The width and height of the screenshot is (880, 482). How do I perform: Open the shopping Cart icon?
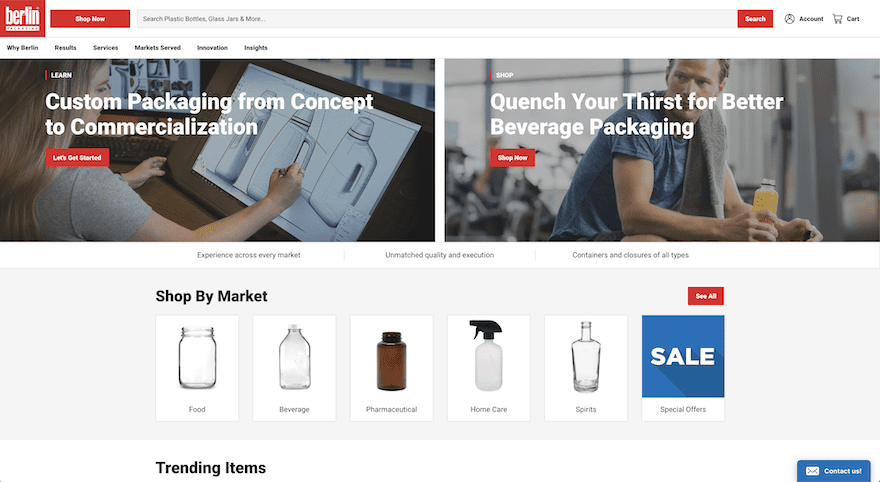pos(837,19)
